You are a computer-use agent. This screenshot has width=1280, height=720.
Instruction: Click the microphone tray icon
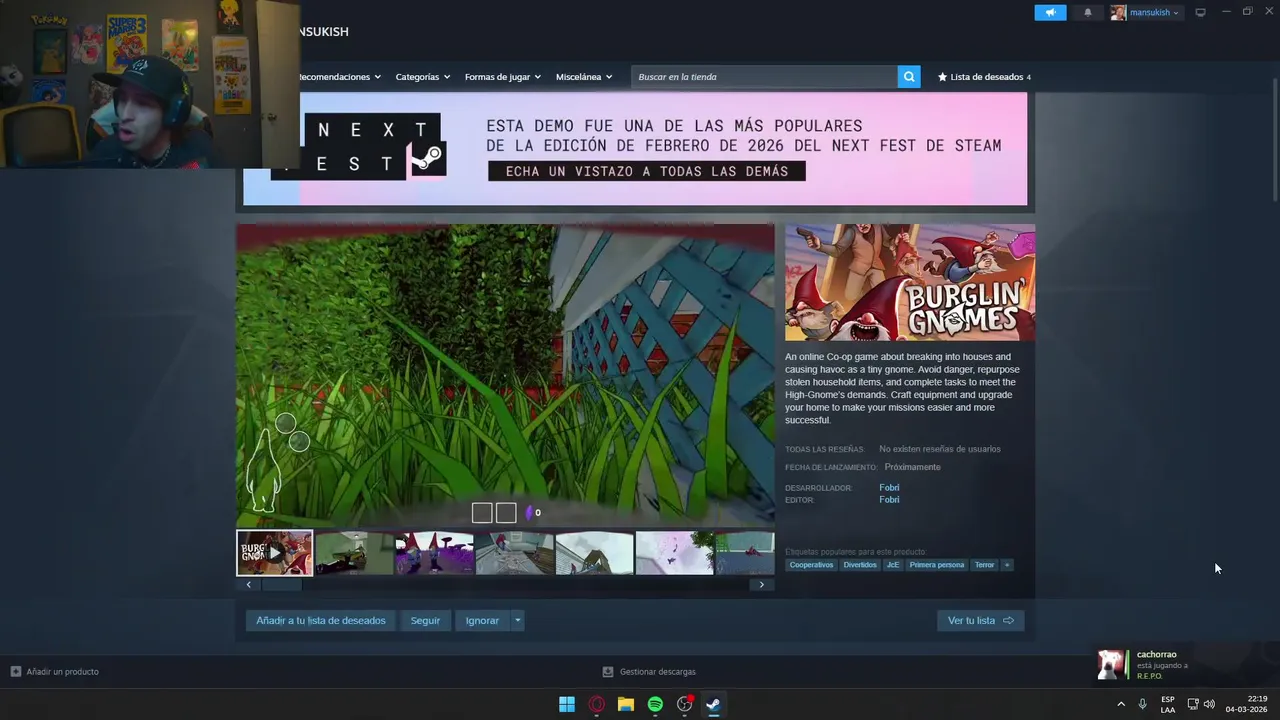click(1142, 704)
